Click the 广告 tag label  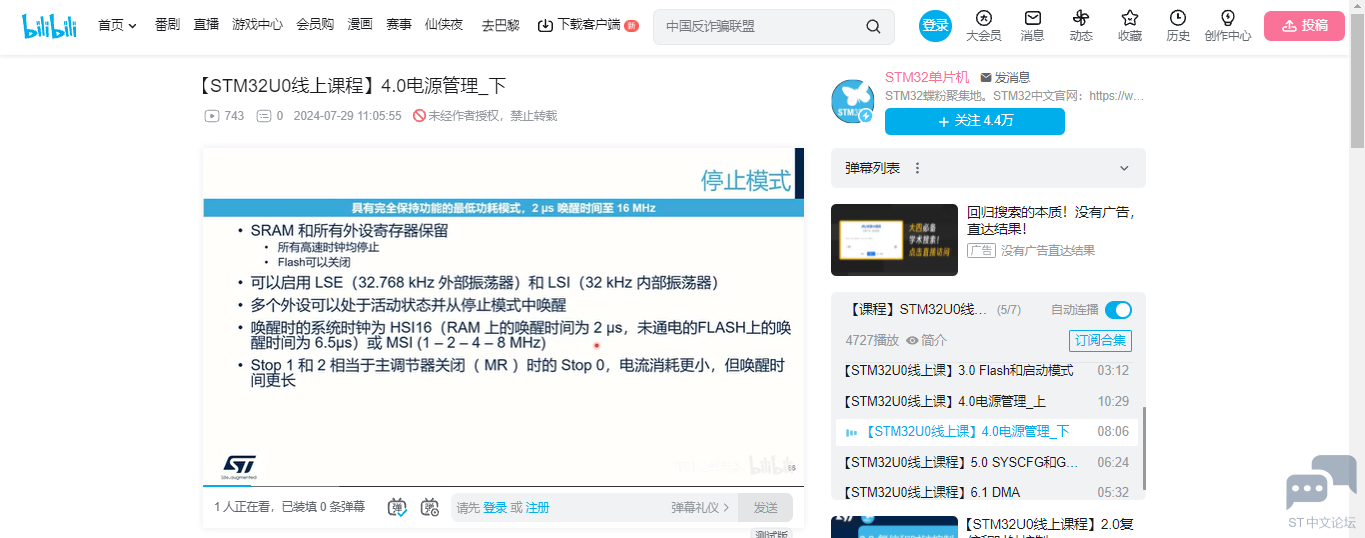981,251
